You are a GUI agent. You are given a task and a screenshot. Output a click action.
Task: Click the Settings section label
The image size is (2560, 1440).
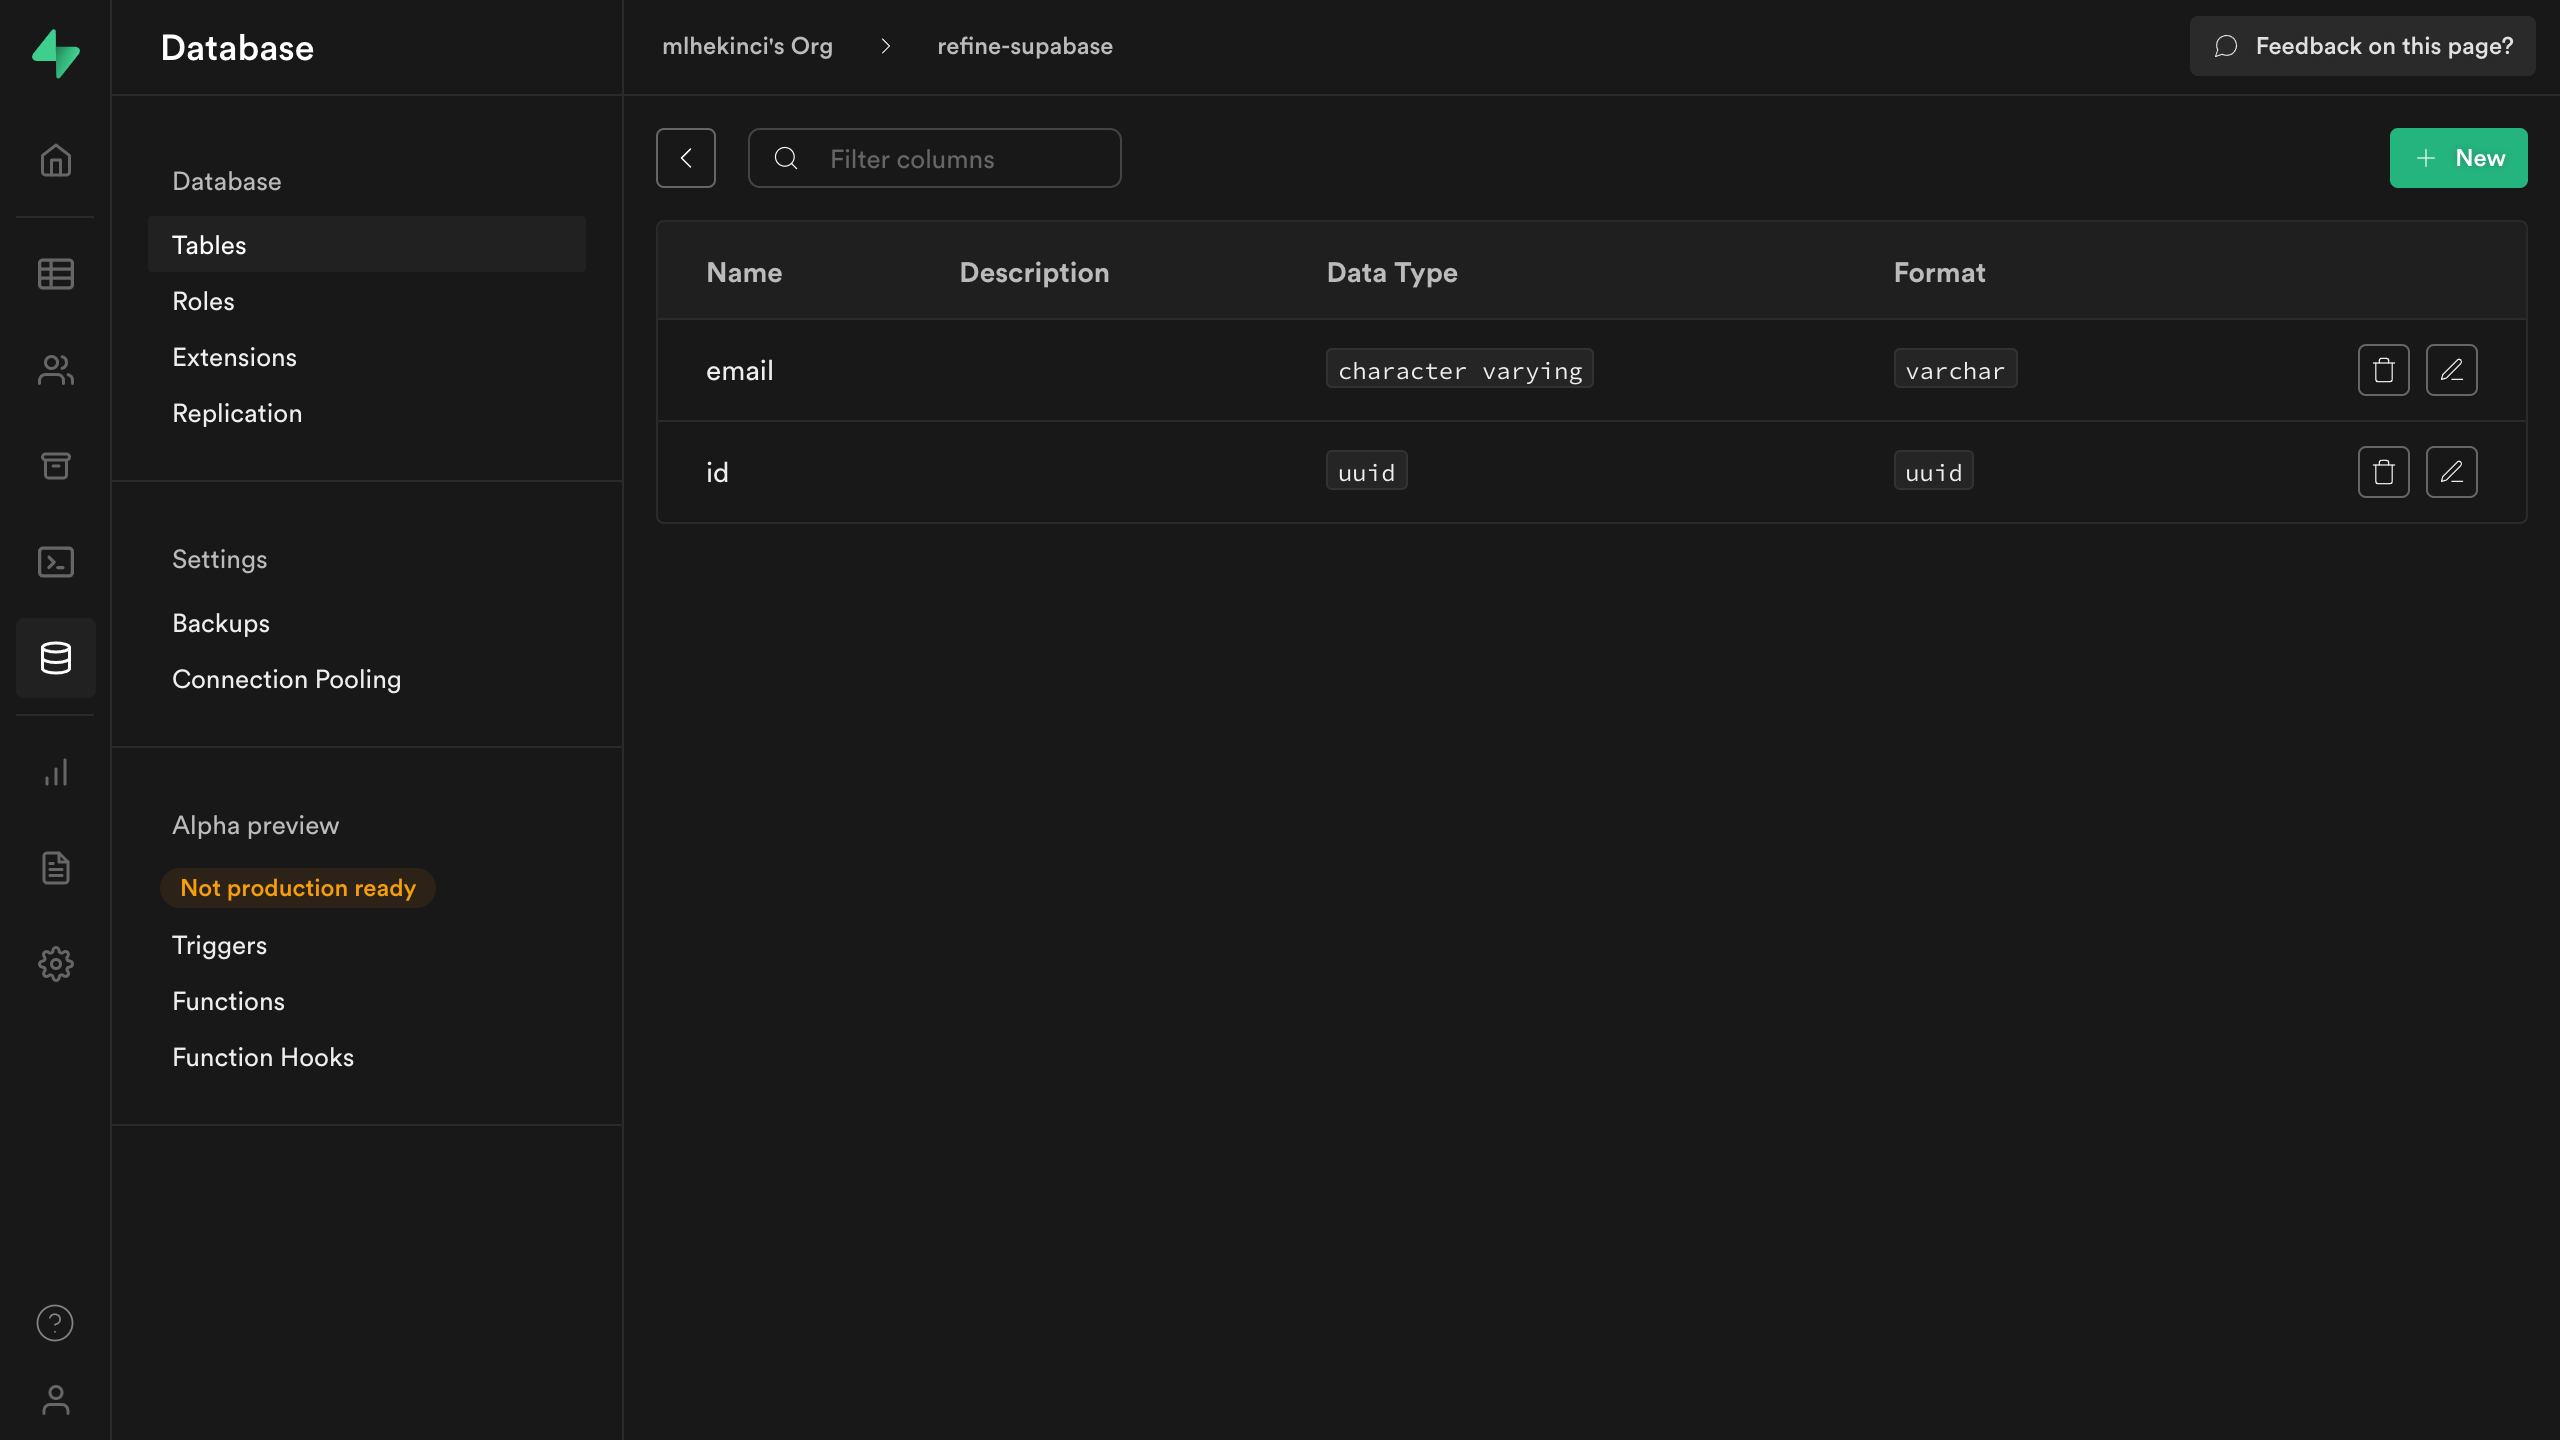(x=219, y=559)
